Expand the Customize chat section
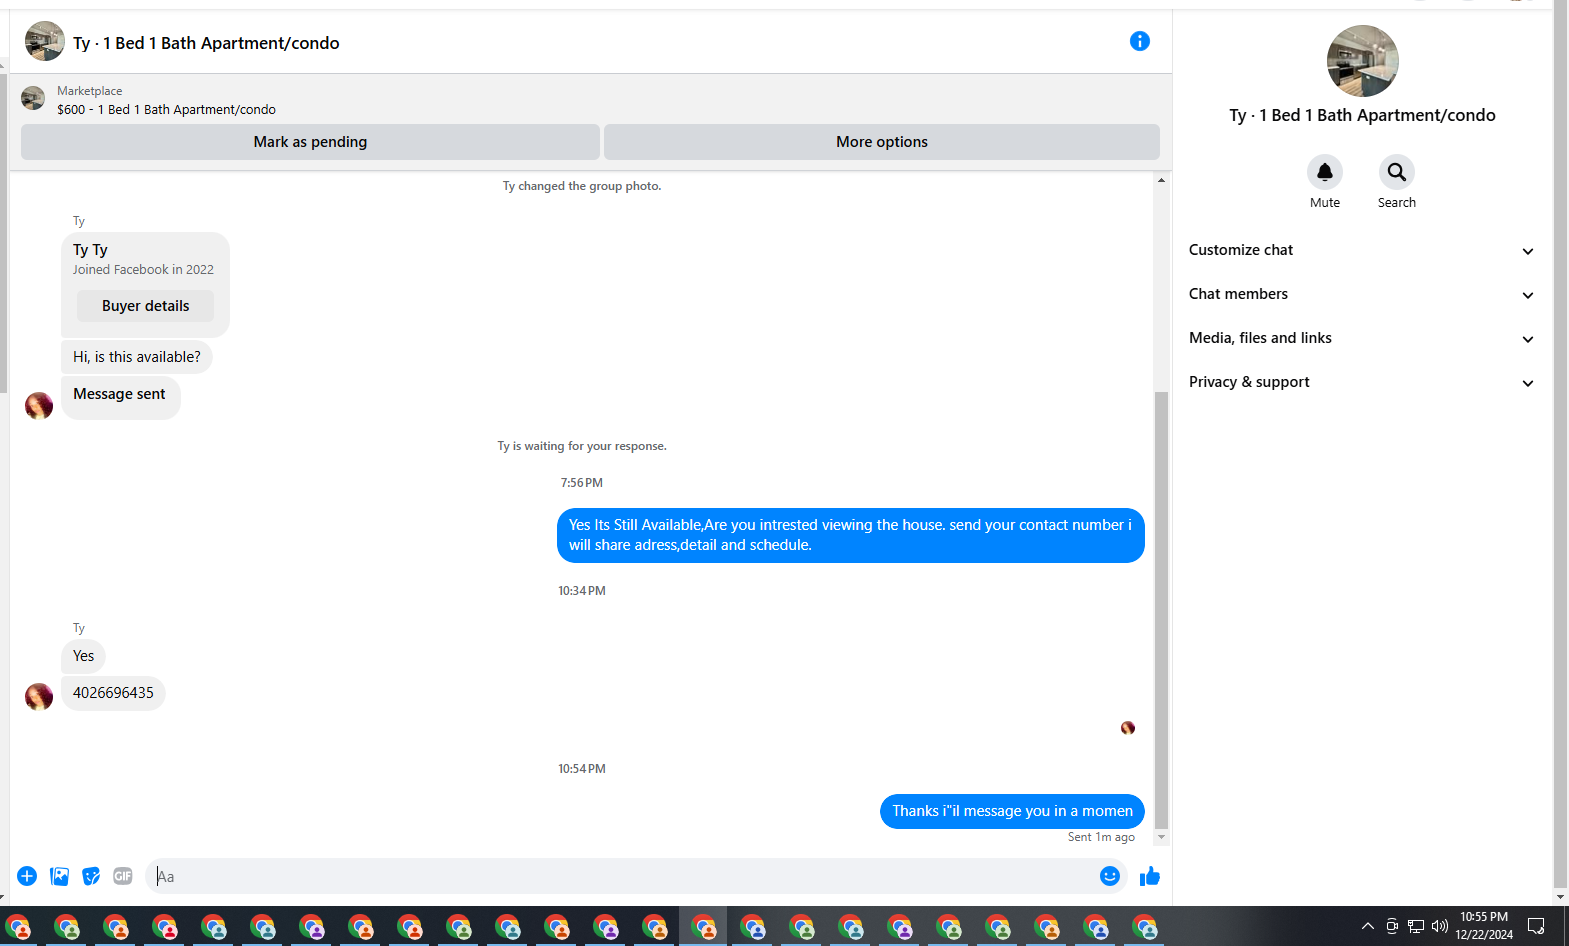Screen dimensions: 1569x946 [1361, 250]
